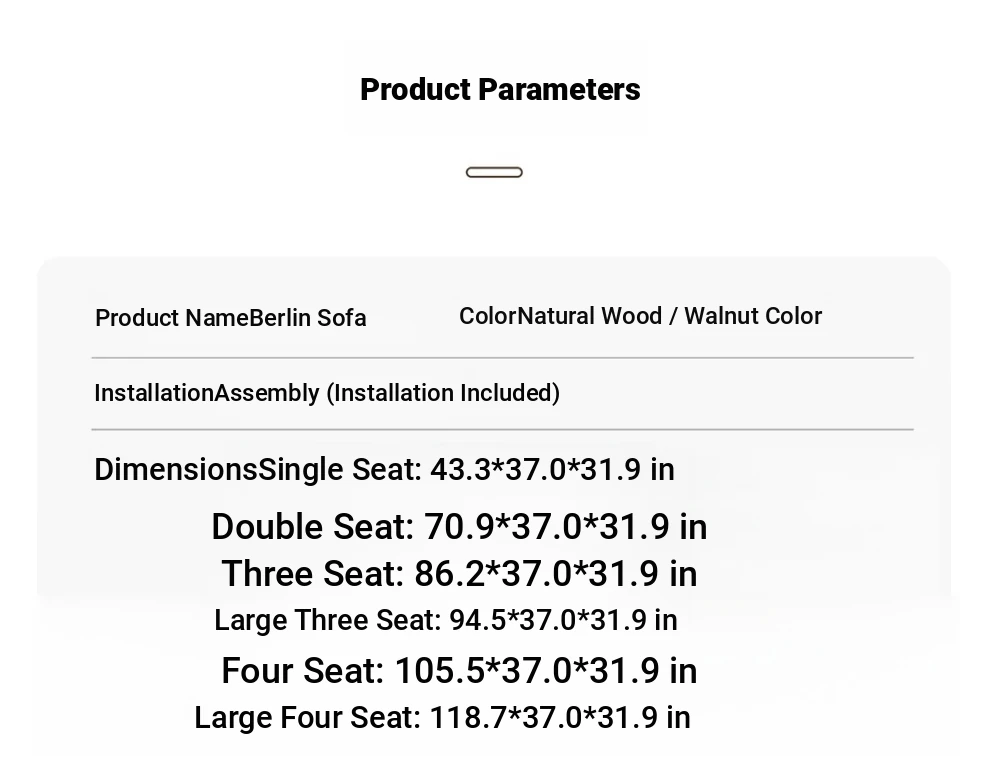Click the Single Seat 43.3 dimensions line
This screenshot has height=762, width=987.
point(467,469)
